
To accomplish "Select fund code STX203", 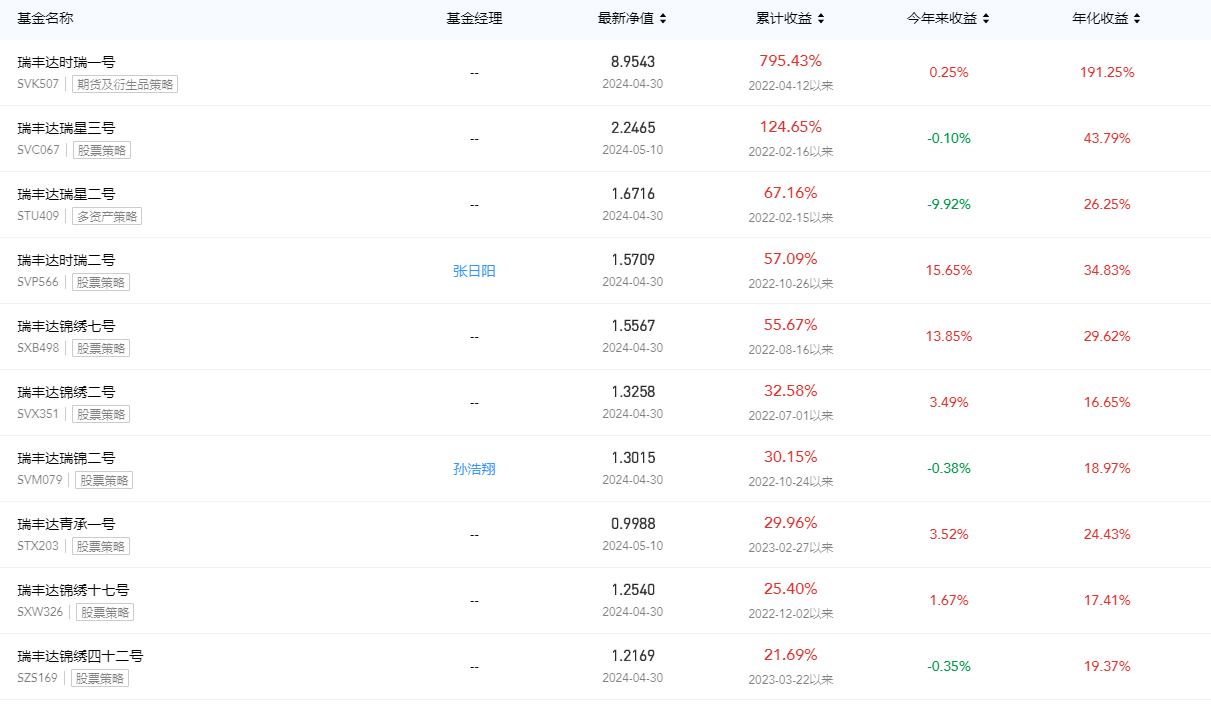I will tap(38, 546).
